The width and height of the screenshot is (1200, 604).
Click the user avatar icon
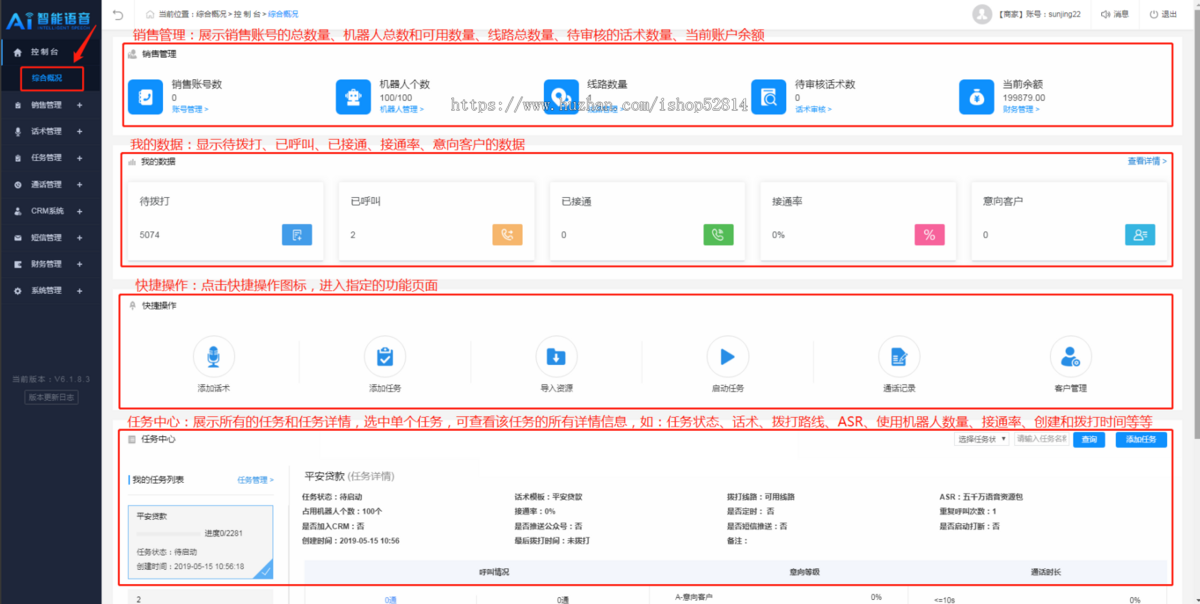[981, 14]
